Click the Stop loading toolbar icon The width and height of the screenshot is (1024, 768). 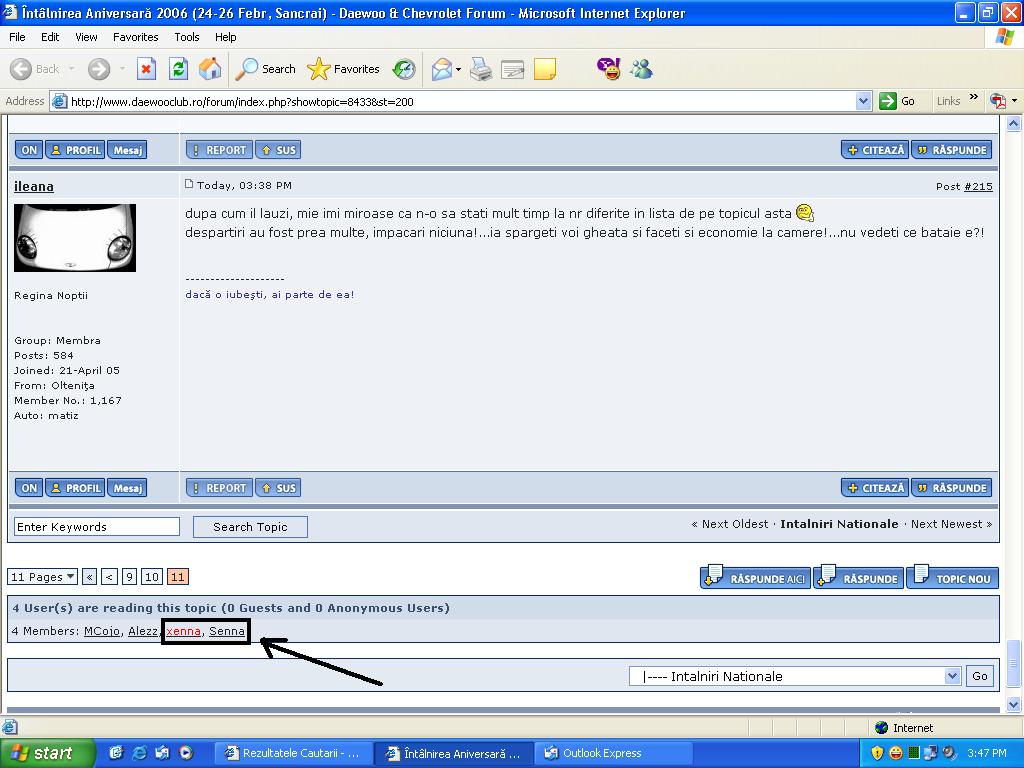[146, 69]
